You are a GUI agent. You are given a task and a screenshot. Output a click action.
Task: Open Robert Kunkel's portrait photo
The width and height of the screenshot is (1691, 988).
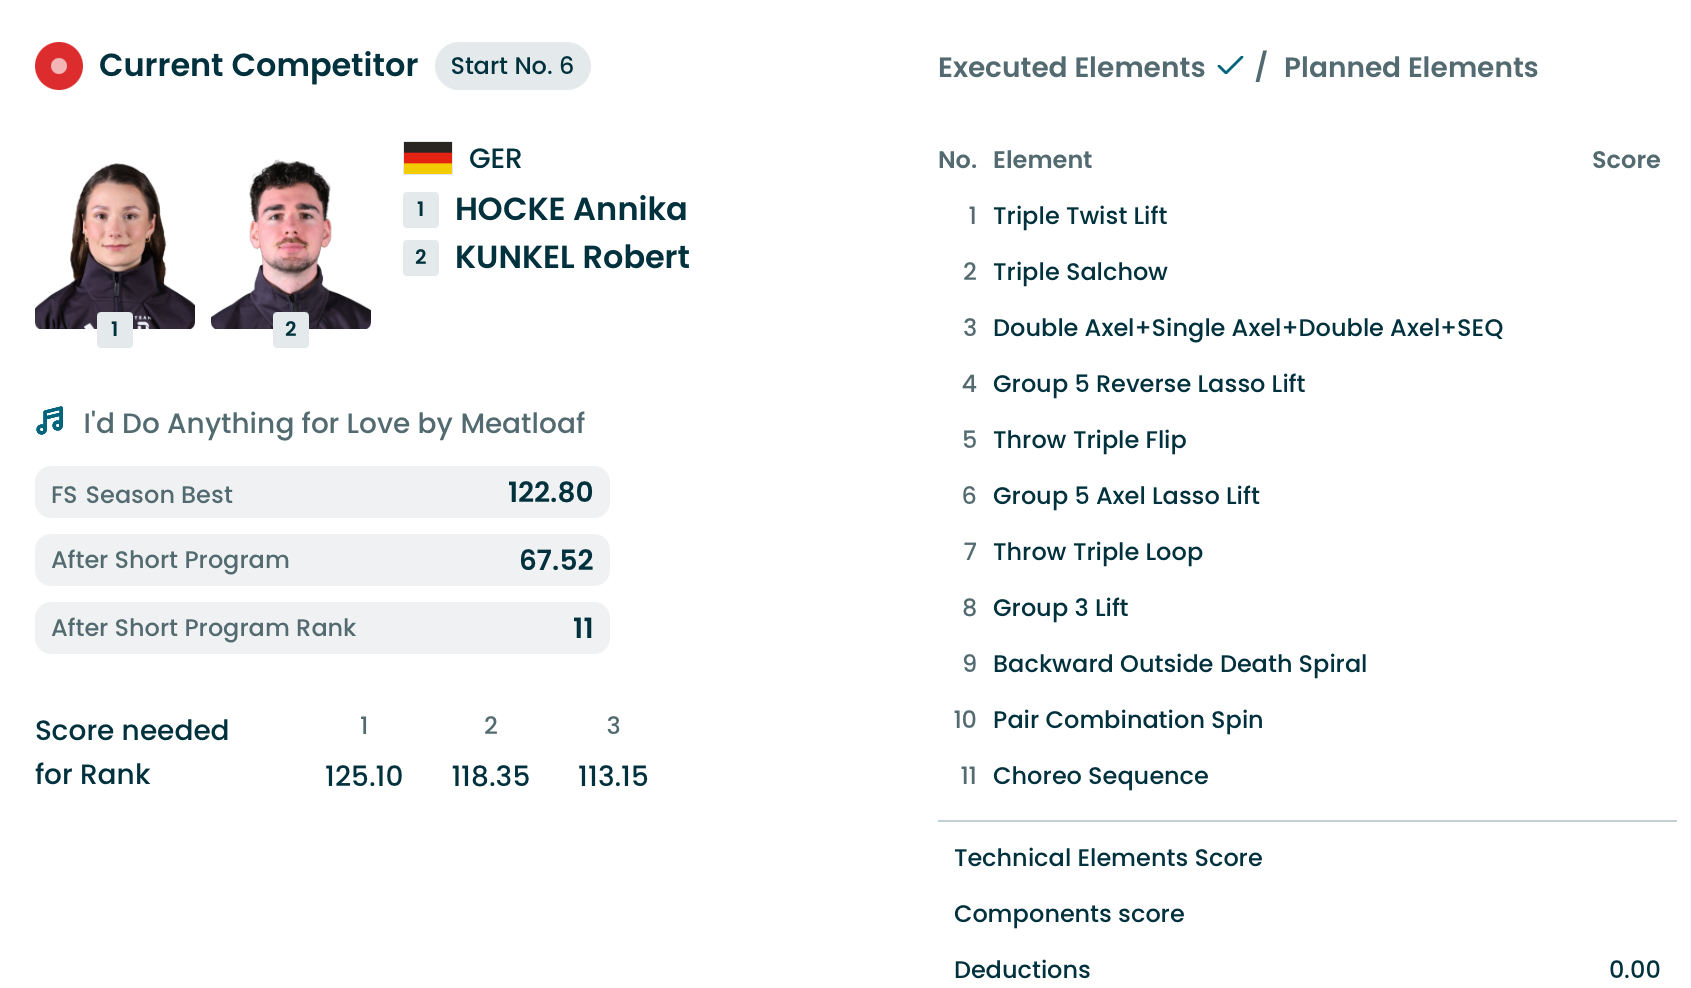click(x=291, y=245)
